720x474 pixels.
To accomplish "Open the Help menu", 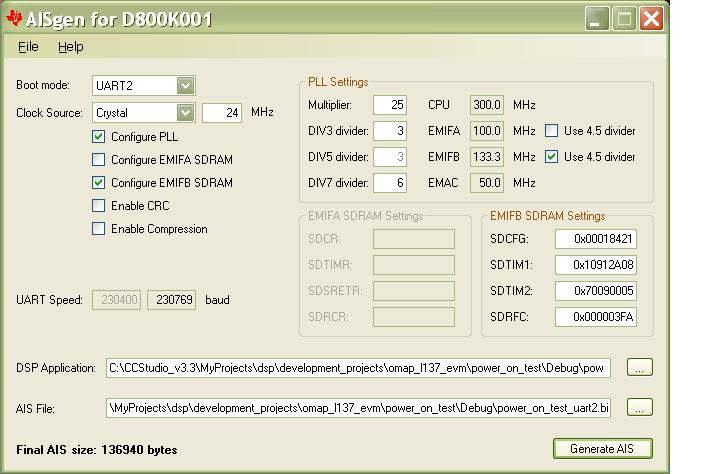I will point(71,47).
